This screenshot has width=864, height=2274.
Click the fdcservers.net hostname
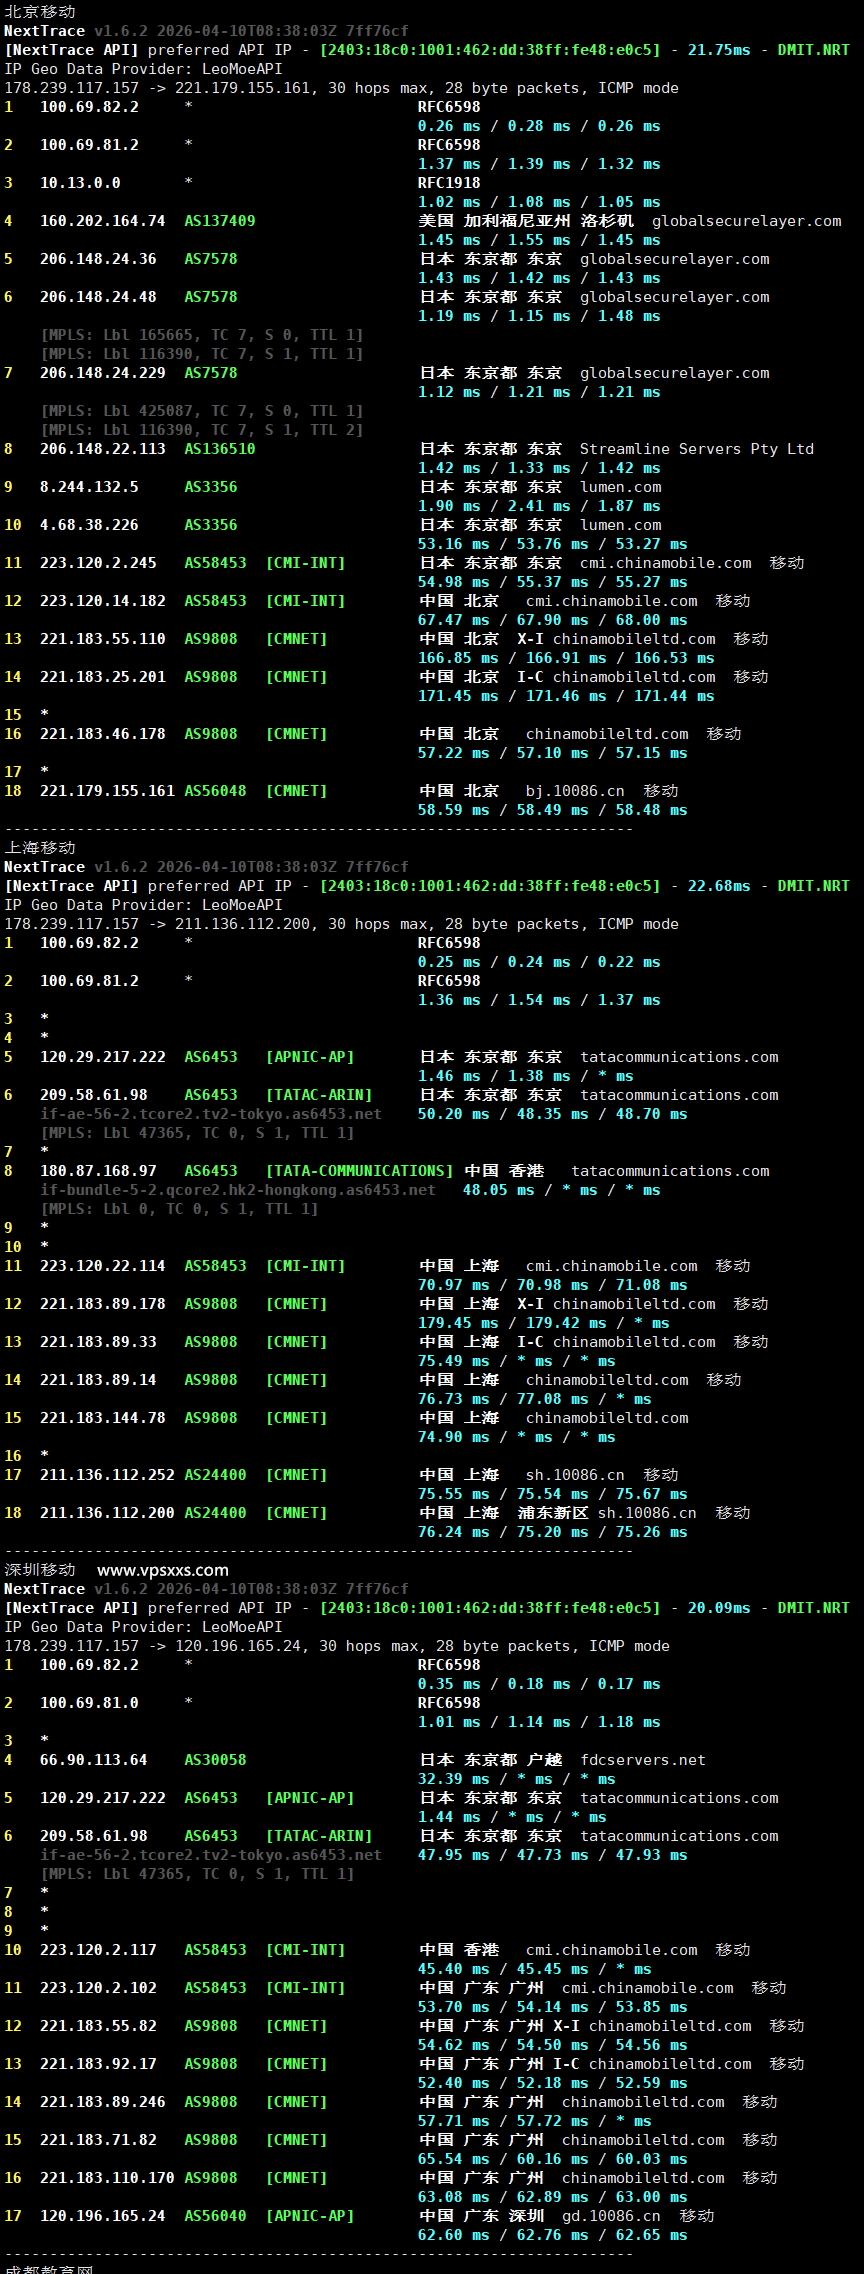643,1760
